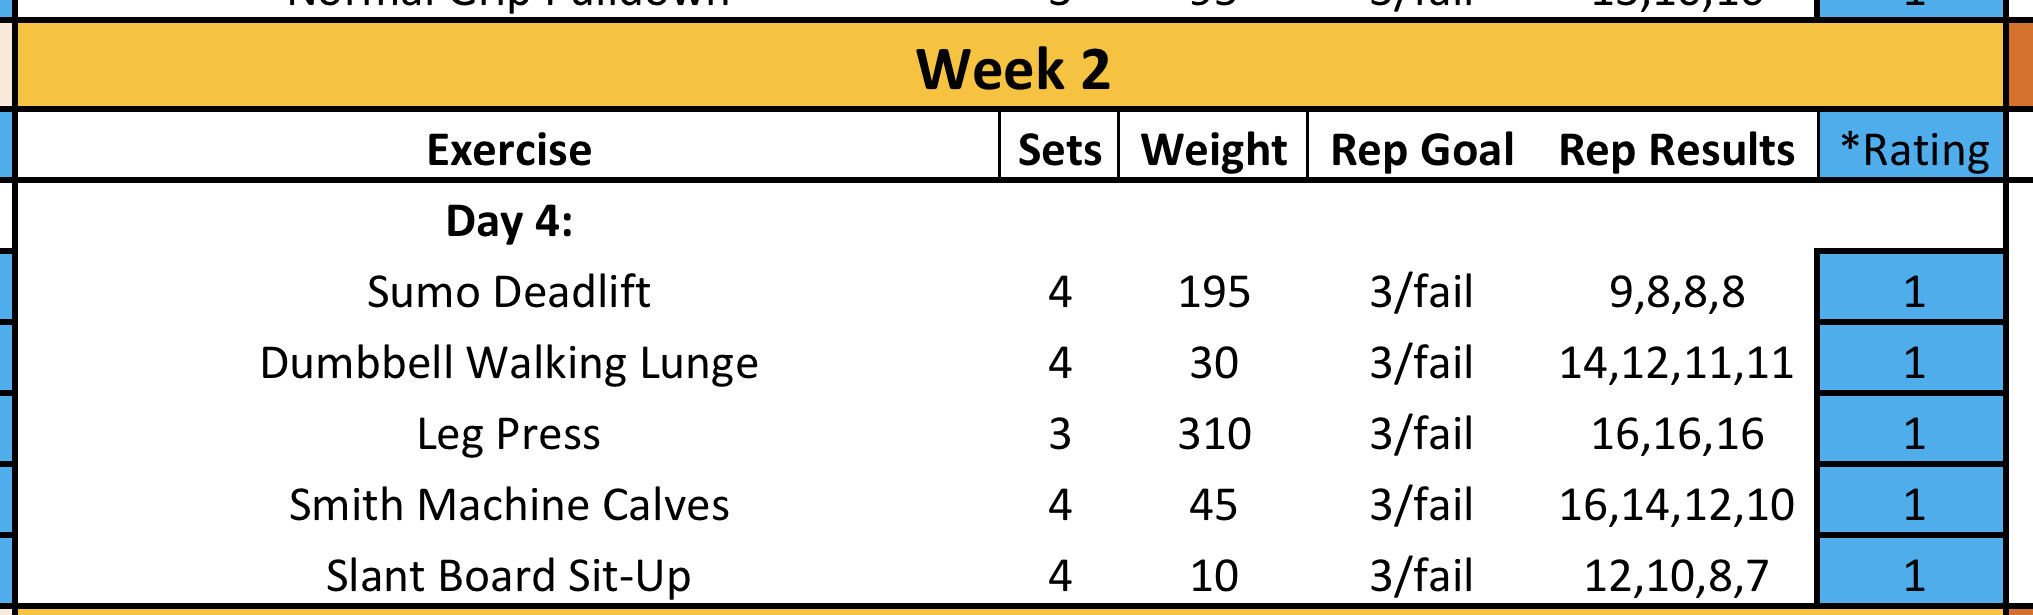Screen dimensions: 2033x615
Task: Click rep results cell 16,14,12,10
Action: click(1676, 505)
